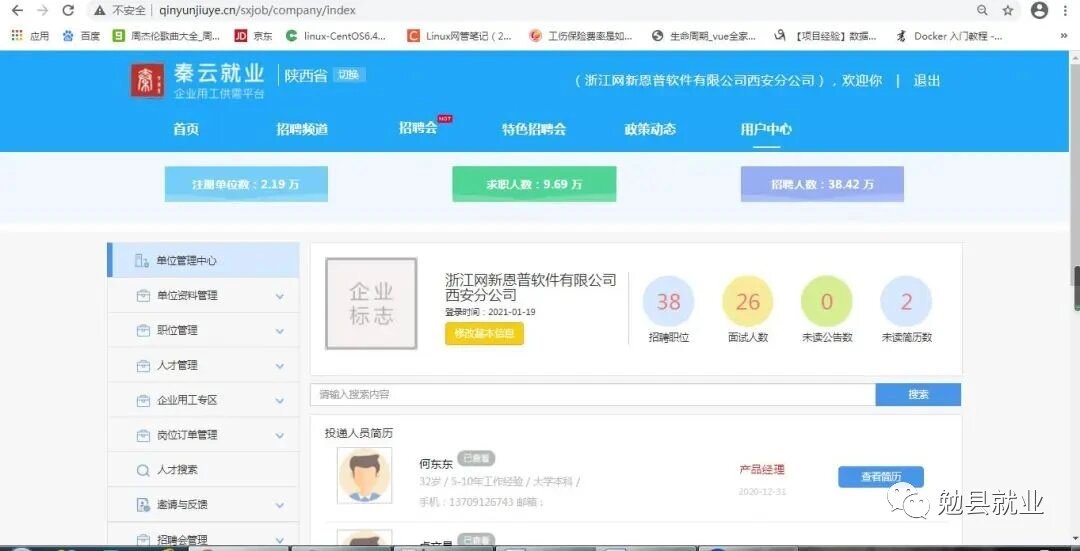Click the 退出 logout link
This screenshot has height=551, width=1080.
(x=927, y=81)
